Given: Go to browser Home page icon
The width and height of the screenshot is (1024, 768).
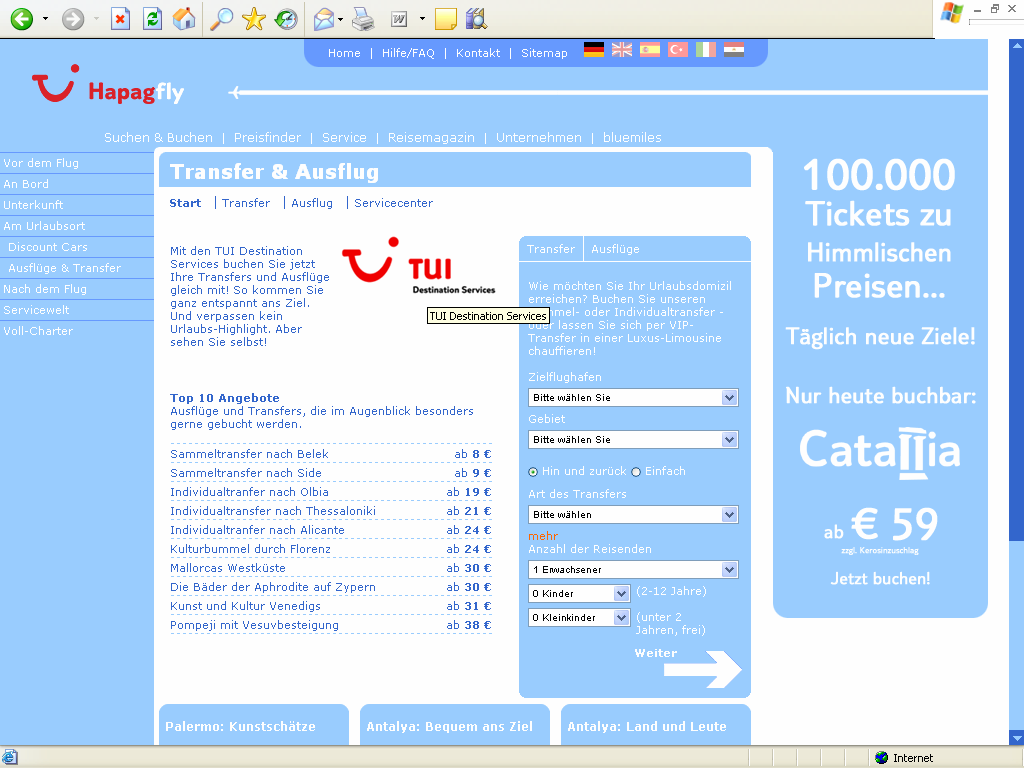Looking at the screenshot, I should 184,19.
